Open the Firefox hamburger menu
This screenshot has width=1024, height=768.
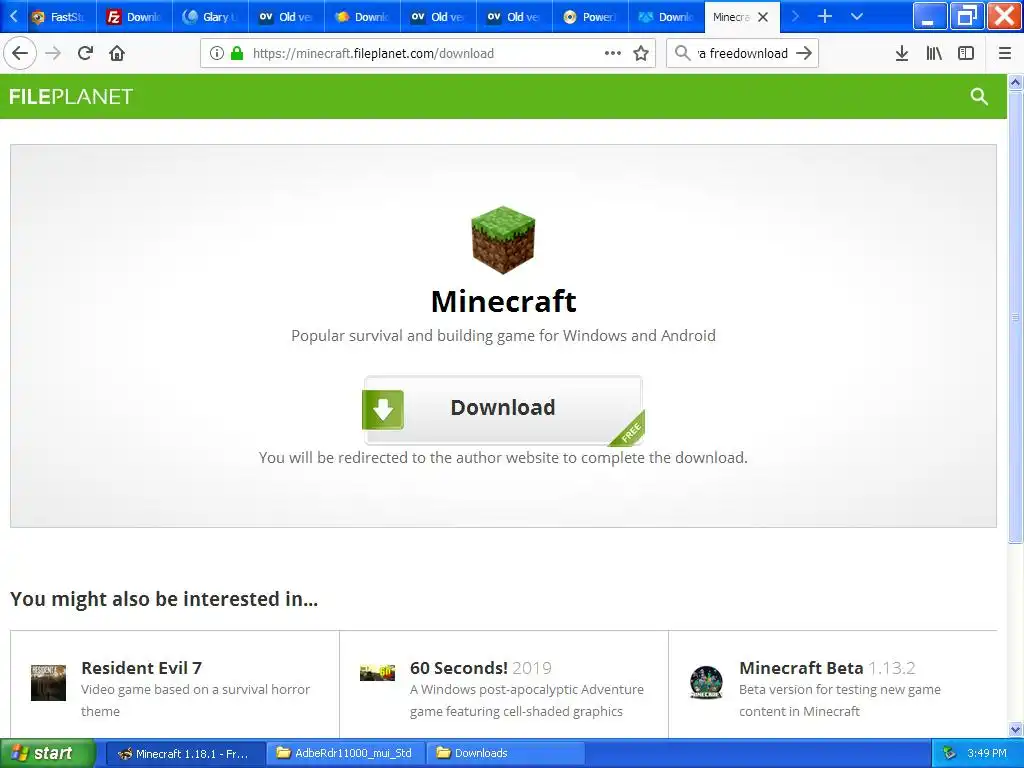[1005, 53]
